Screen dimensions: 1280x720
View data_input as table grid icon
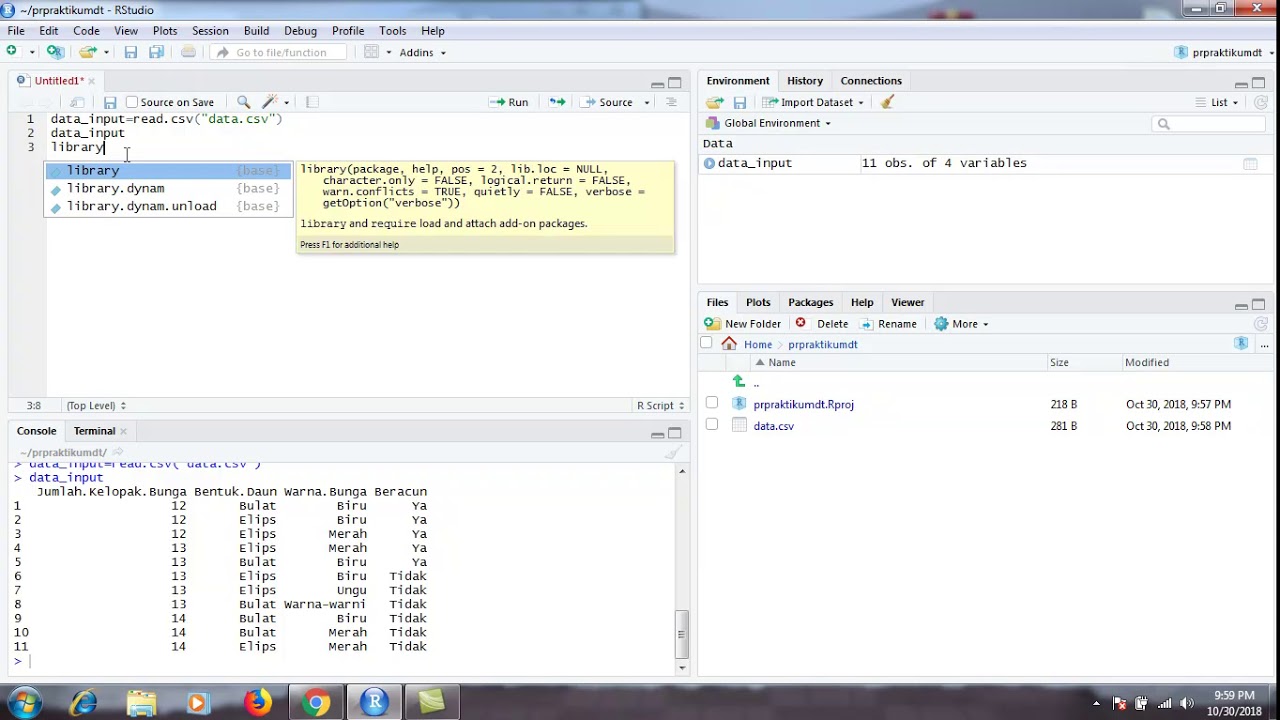click(1250, 163)
